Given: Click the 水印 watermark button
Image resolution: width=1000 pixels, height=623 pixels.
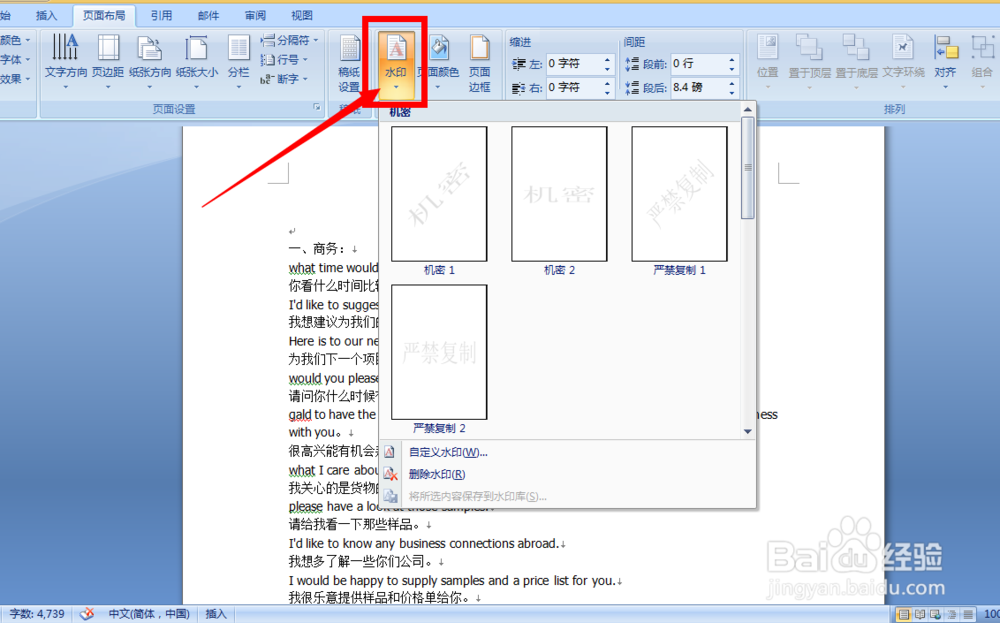Looking at the screenshot, I should 396,64.
